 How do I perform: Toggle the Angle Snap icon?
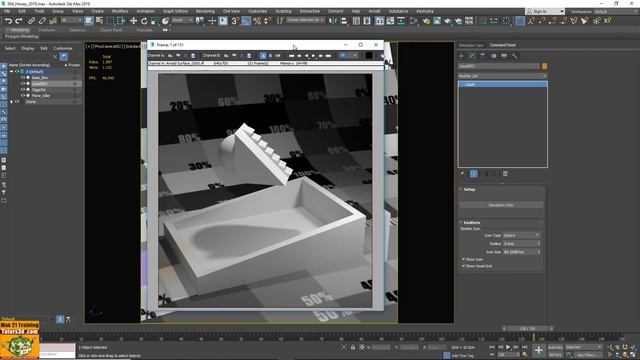pos(246,20)
